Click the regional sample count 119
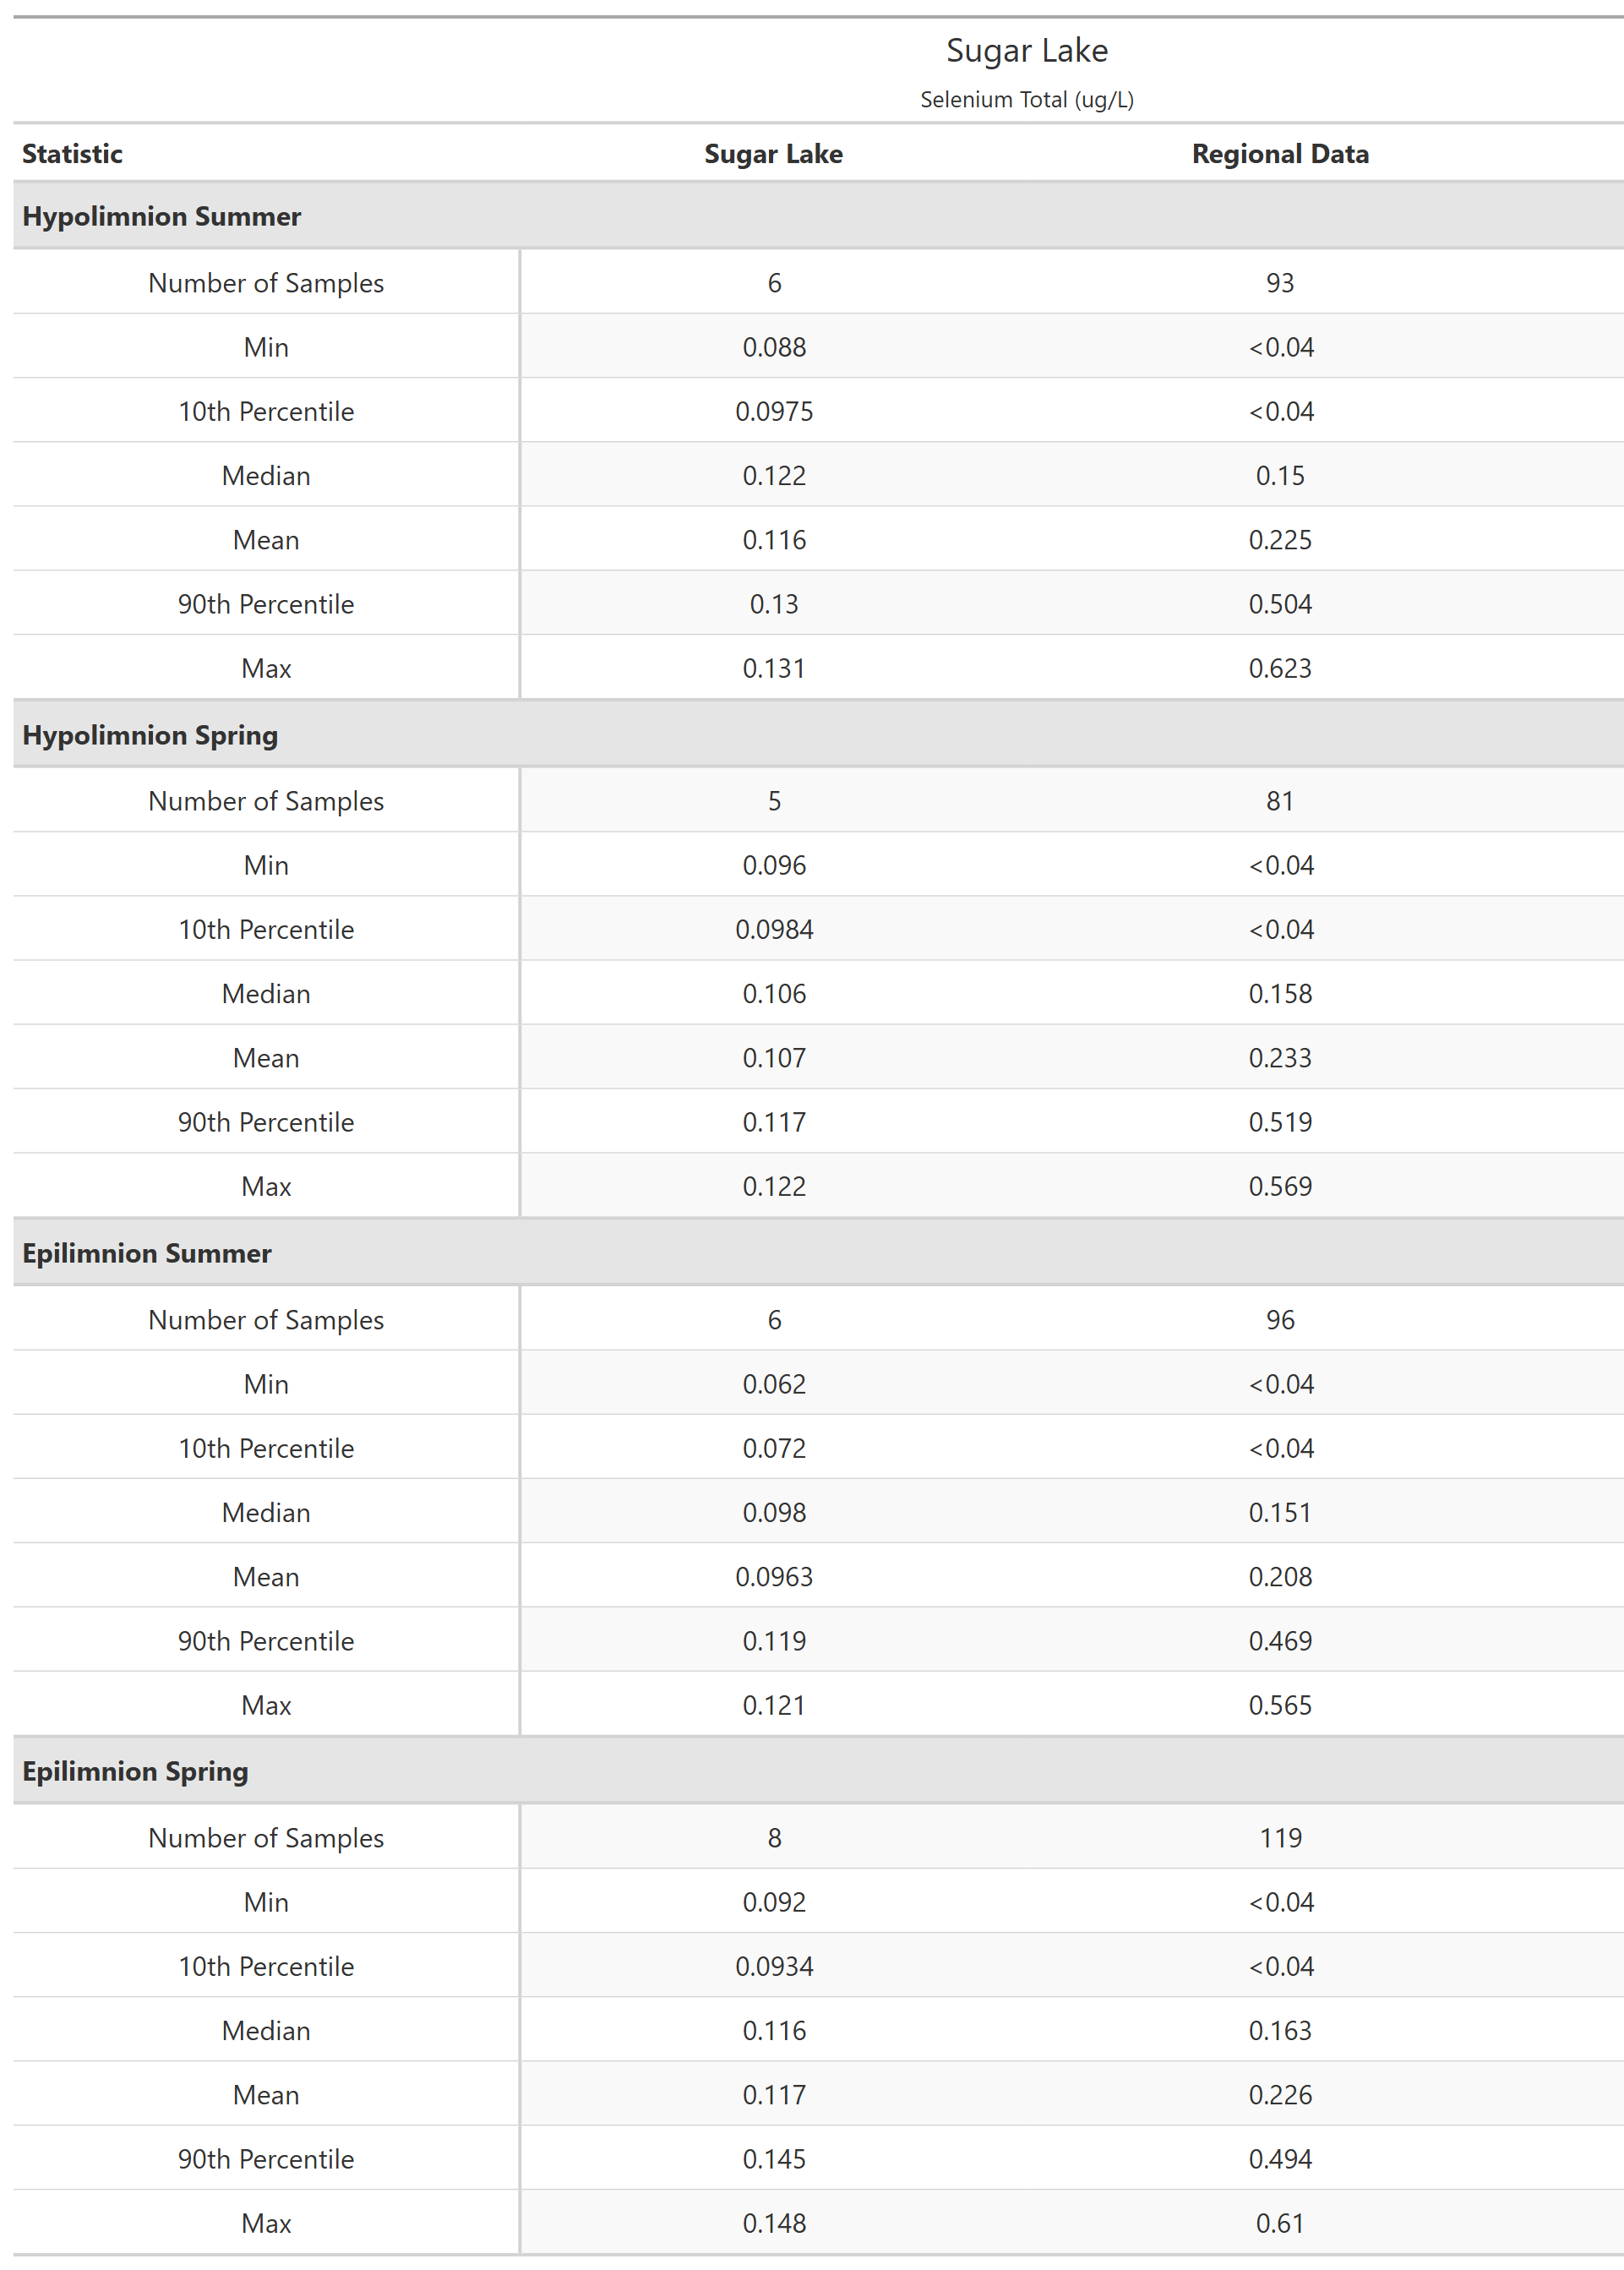 [1279, 1838]
